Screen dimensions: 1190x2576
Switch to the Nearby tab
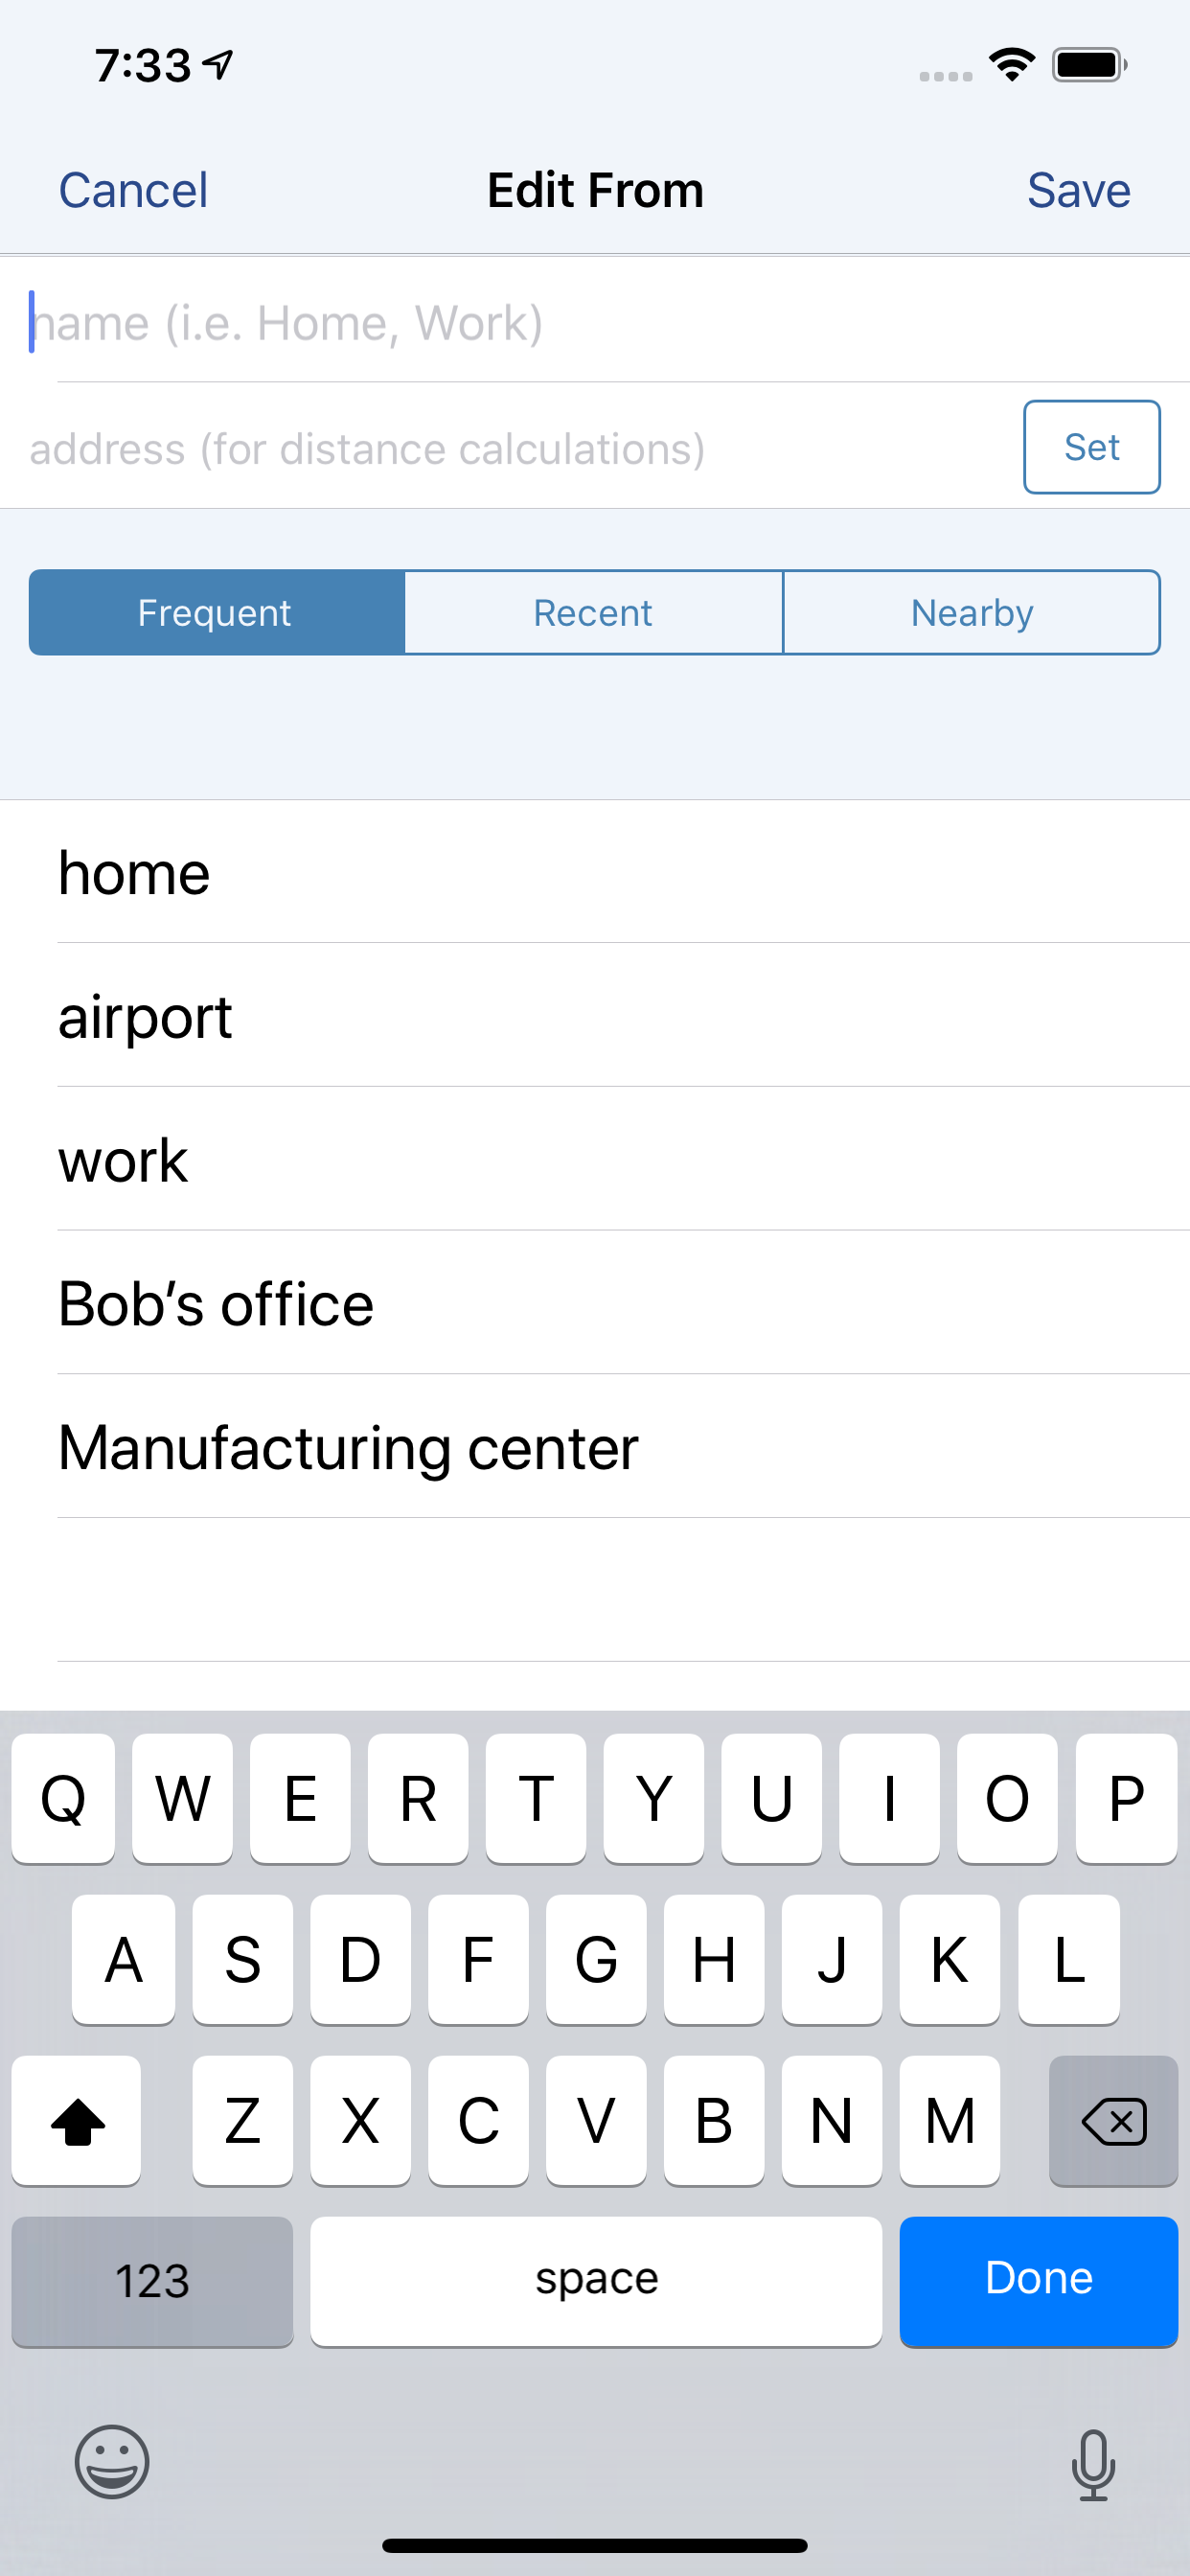(x=972, y=613)
